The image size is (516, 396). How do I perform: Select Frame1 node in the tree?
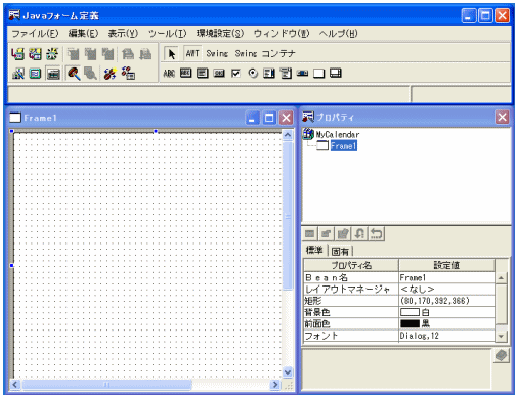pos(343,146)
